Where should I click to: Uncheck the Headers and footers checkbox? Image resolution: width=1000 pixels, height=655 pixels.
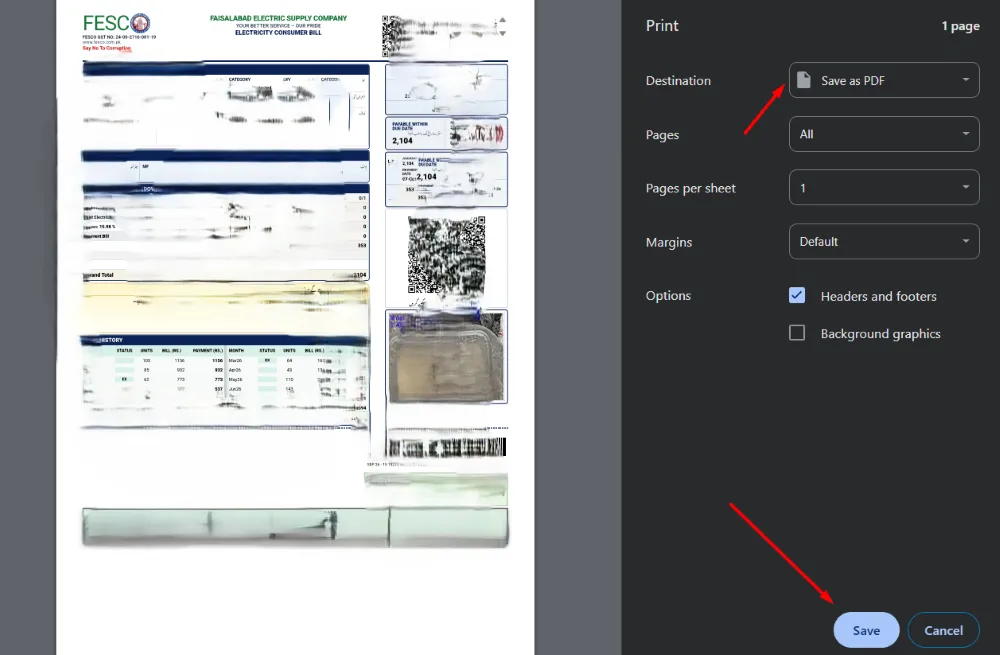point(797,295)
